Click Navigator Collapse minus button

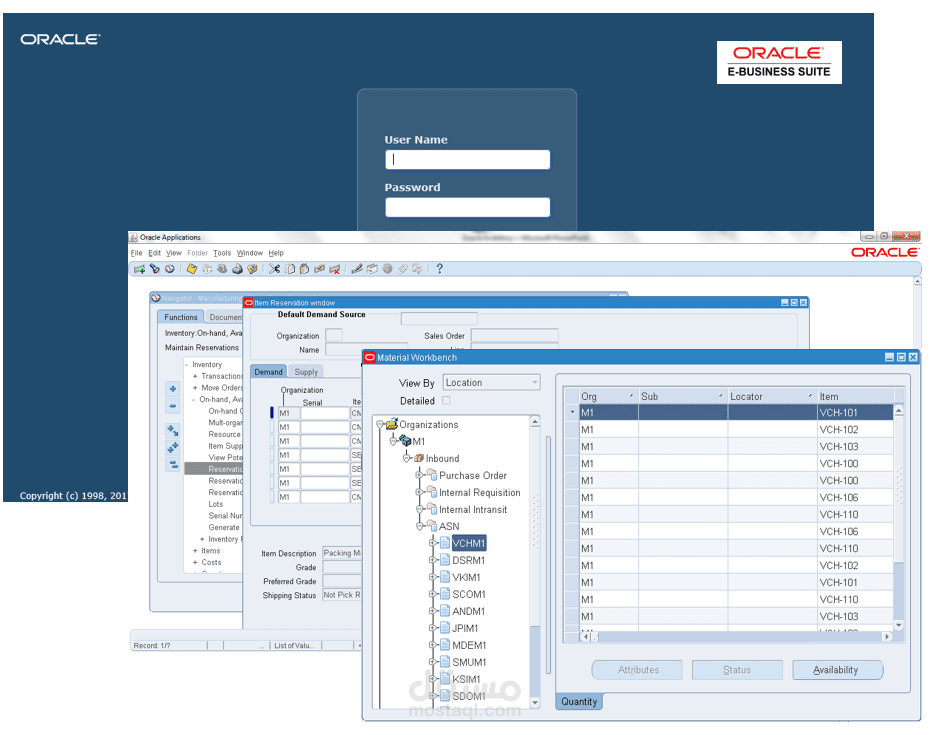[x=173, y=406]
